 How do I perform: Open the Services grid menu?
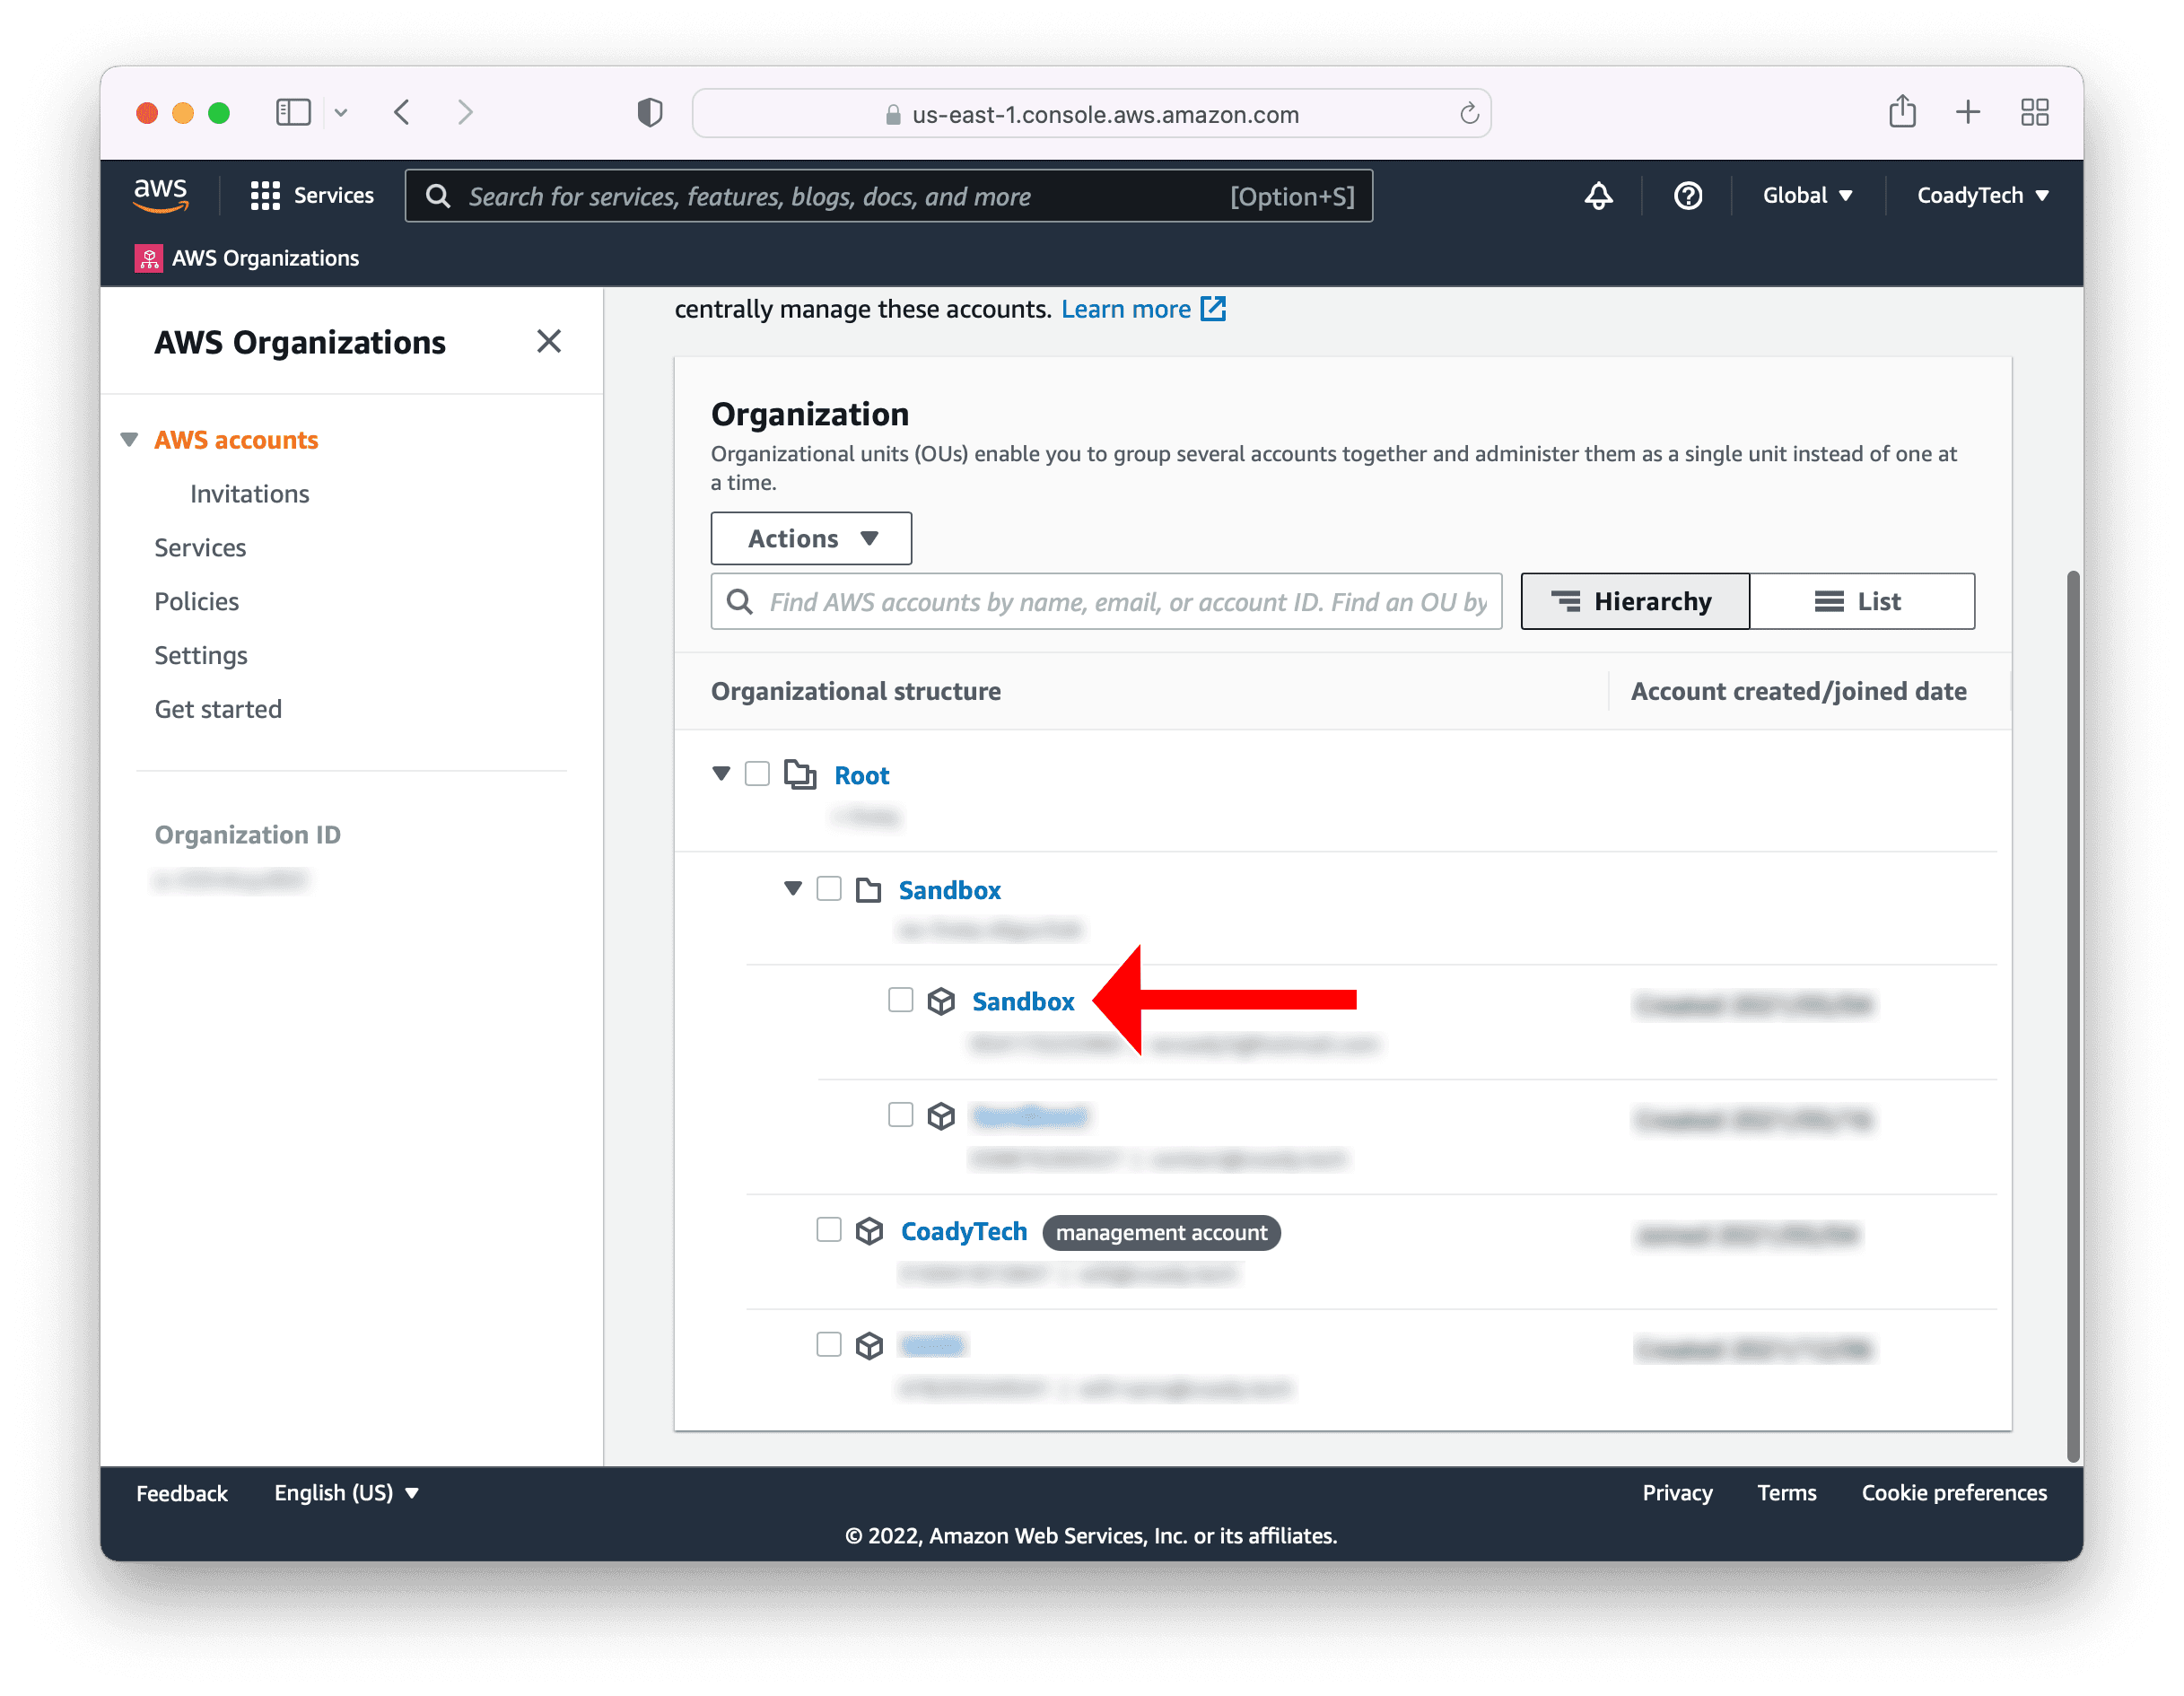click(265, 196)
